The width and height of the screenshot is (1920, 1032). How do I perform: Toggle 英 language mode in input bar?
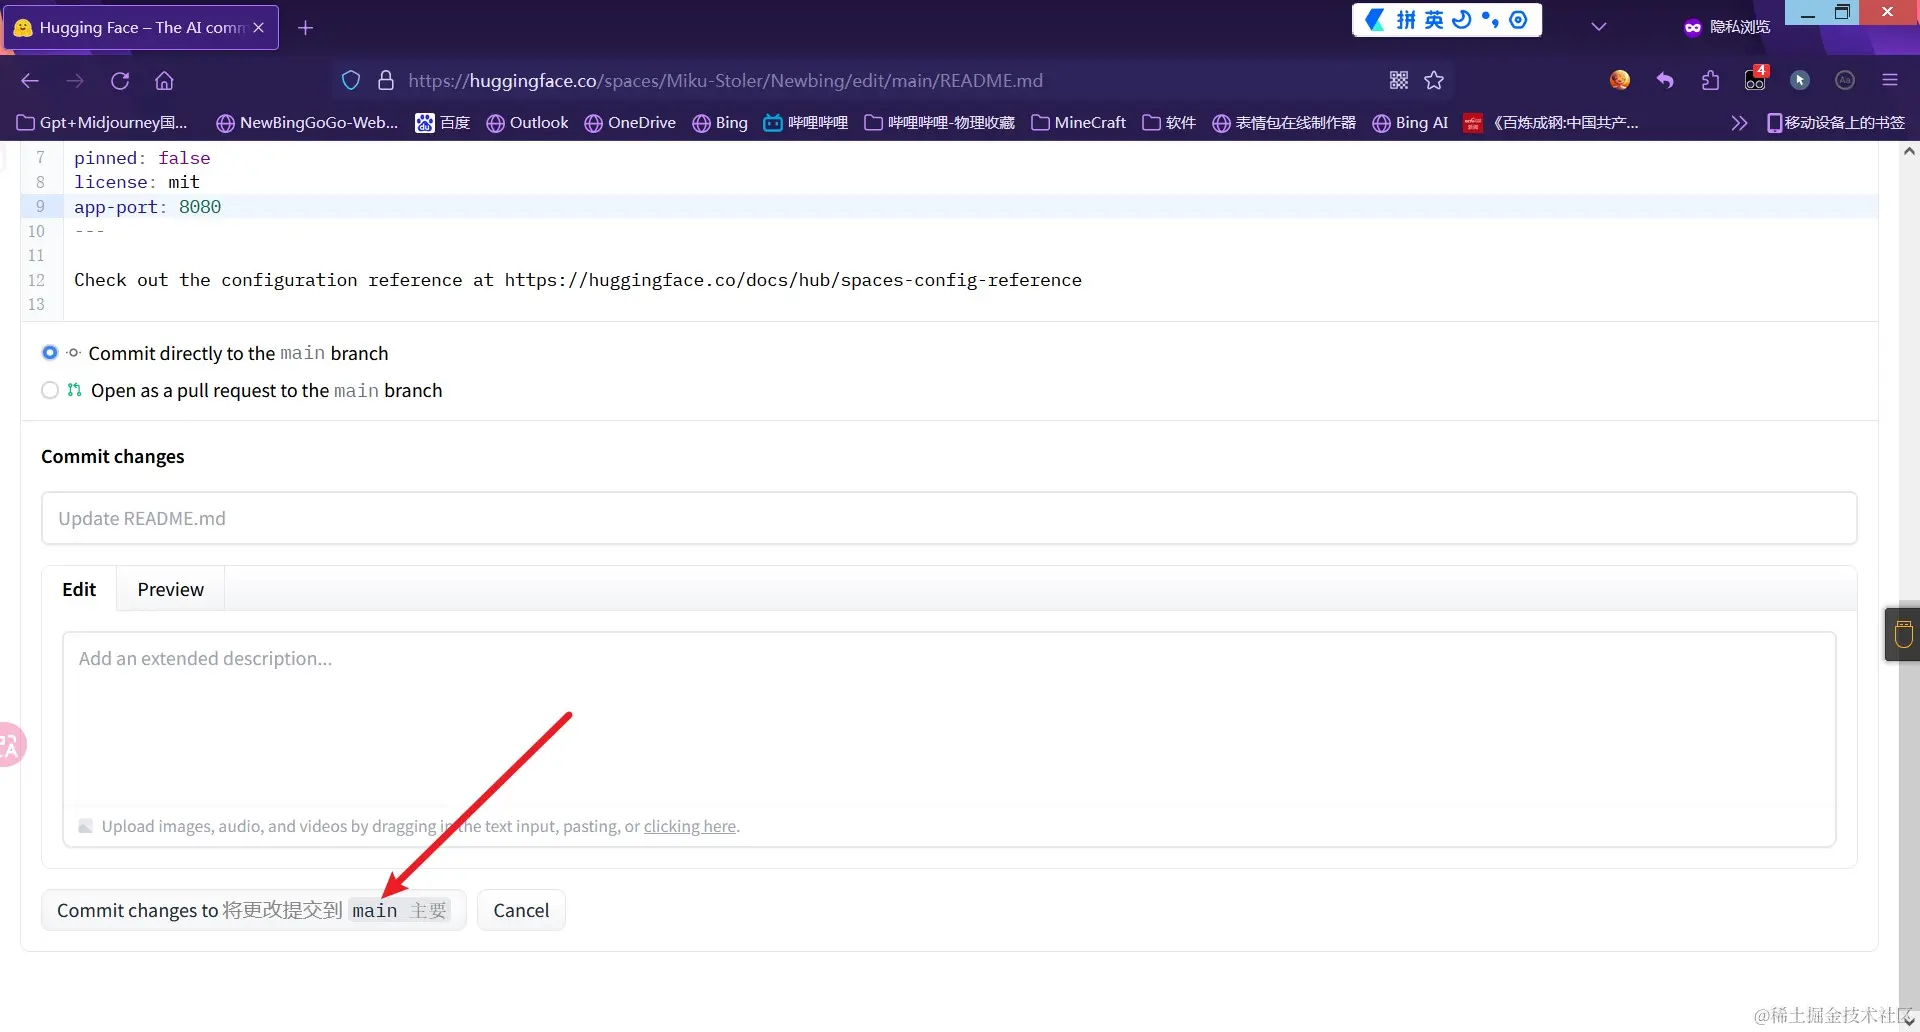pos(1434,20)
